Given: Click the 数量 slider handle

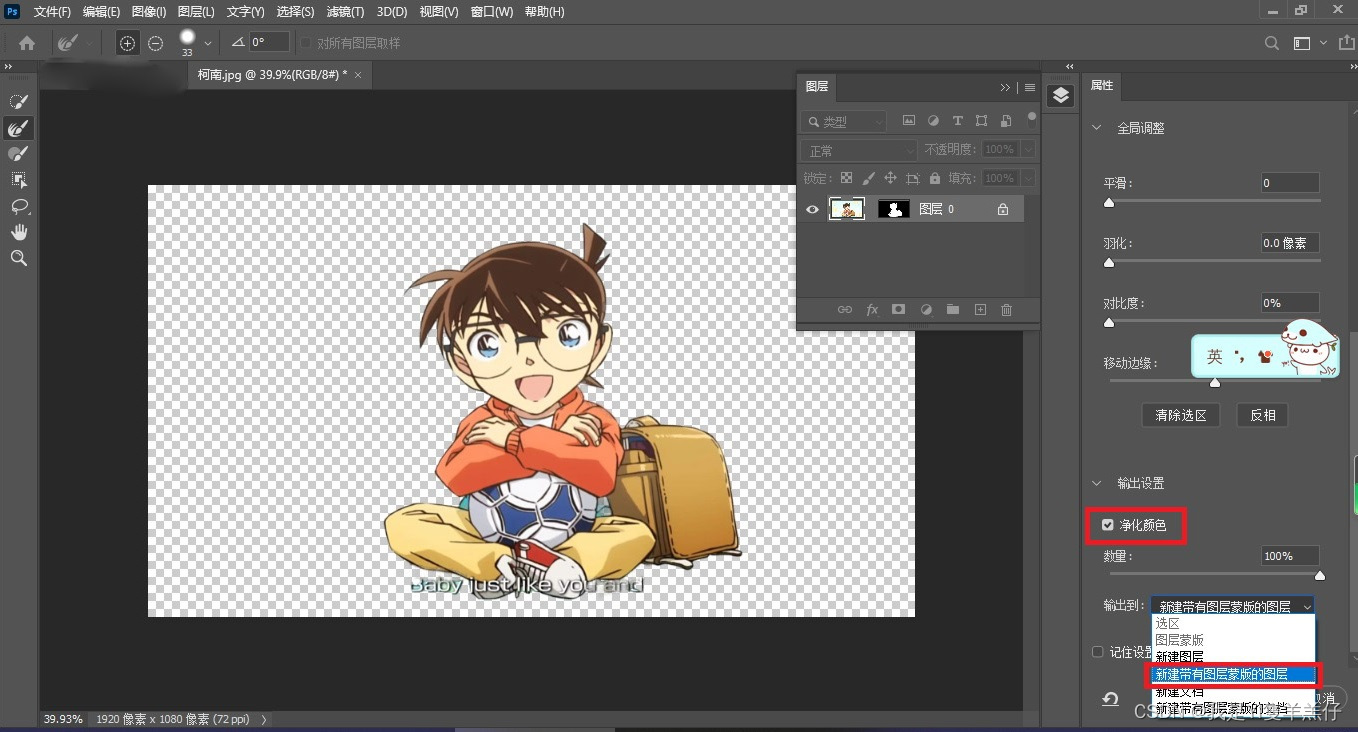Looking at the screenshot, I should click(x=1320, y=575).
